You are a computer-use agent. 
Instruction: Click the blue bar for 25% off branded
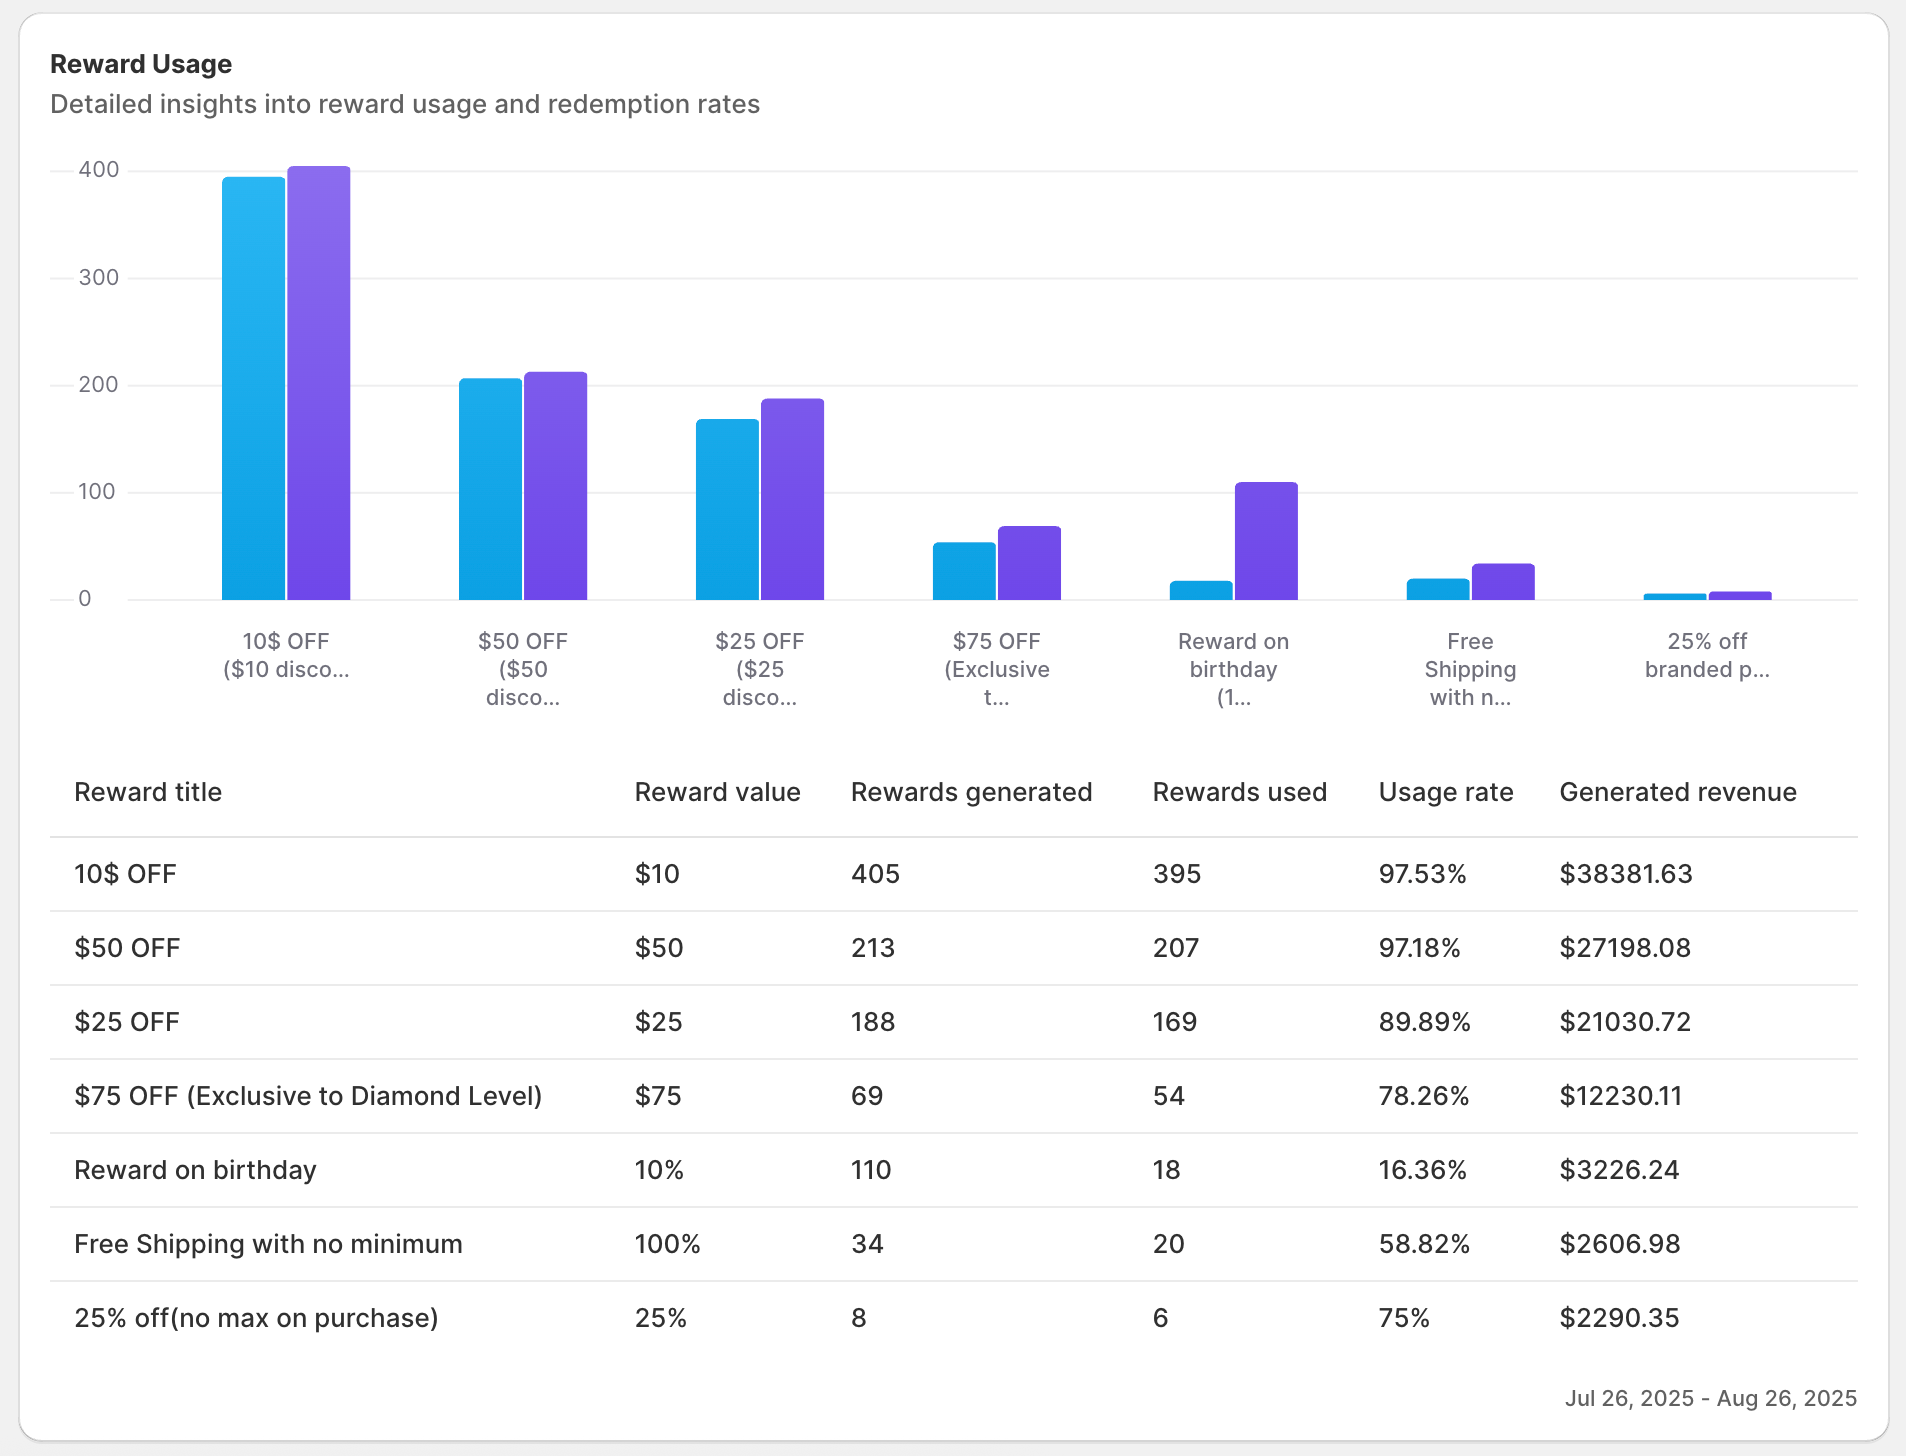pos(1675,597)
